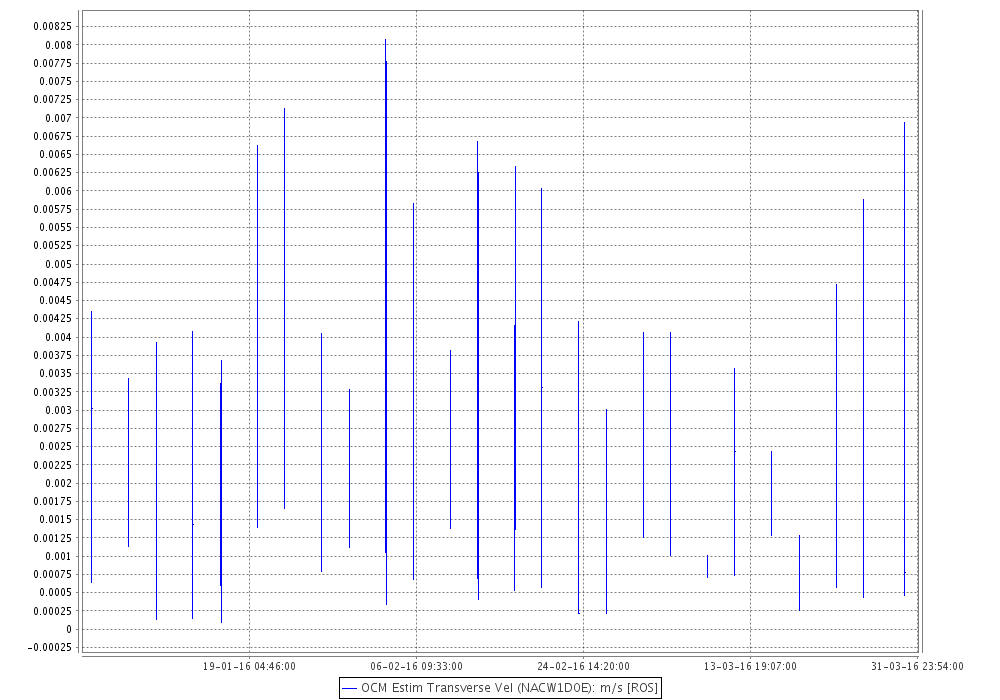Click the y-axis value 0.00725
1000x700 pixels.
point(53,99)
